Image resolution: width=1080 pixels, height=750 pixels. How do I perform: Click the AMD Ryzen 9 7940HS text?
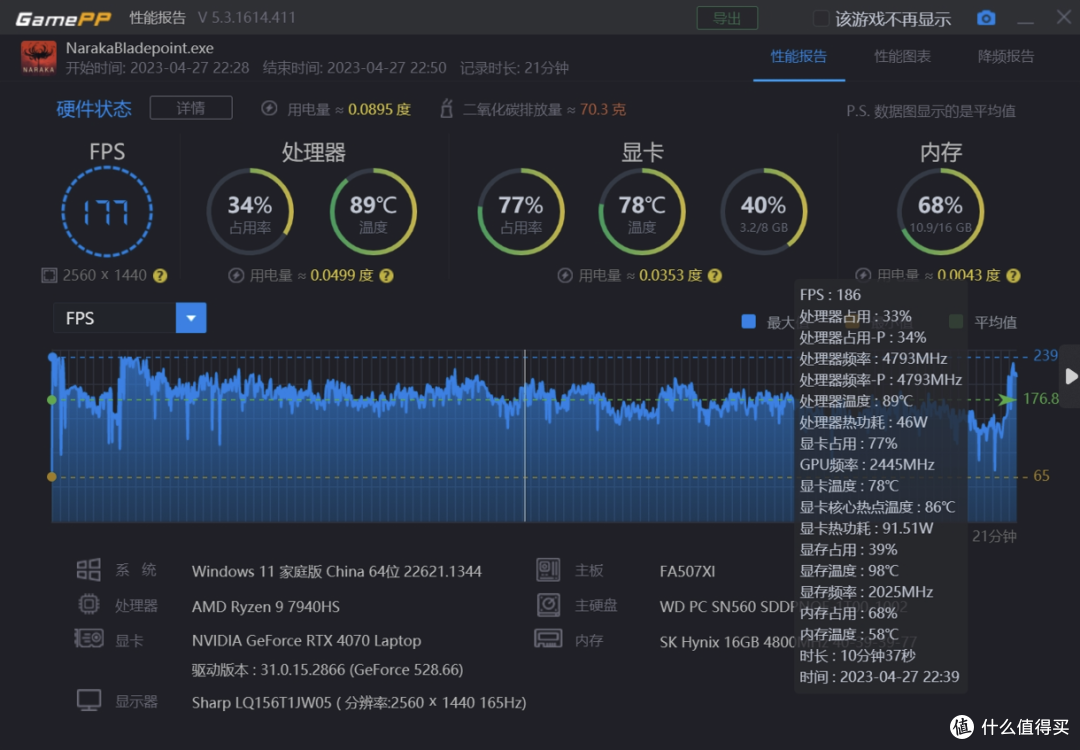265,607
